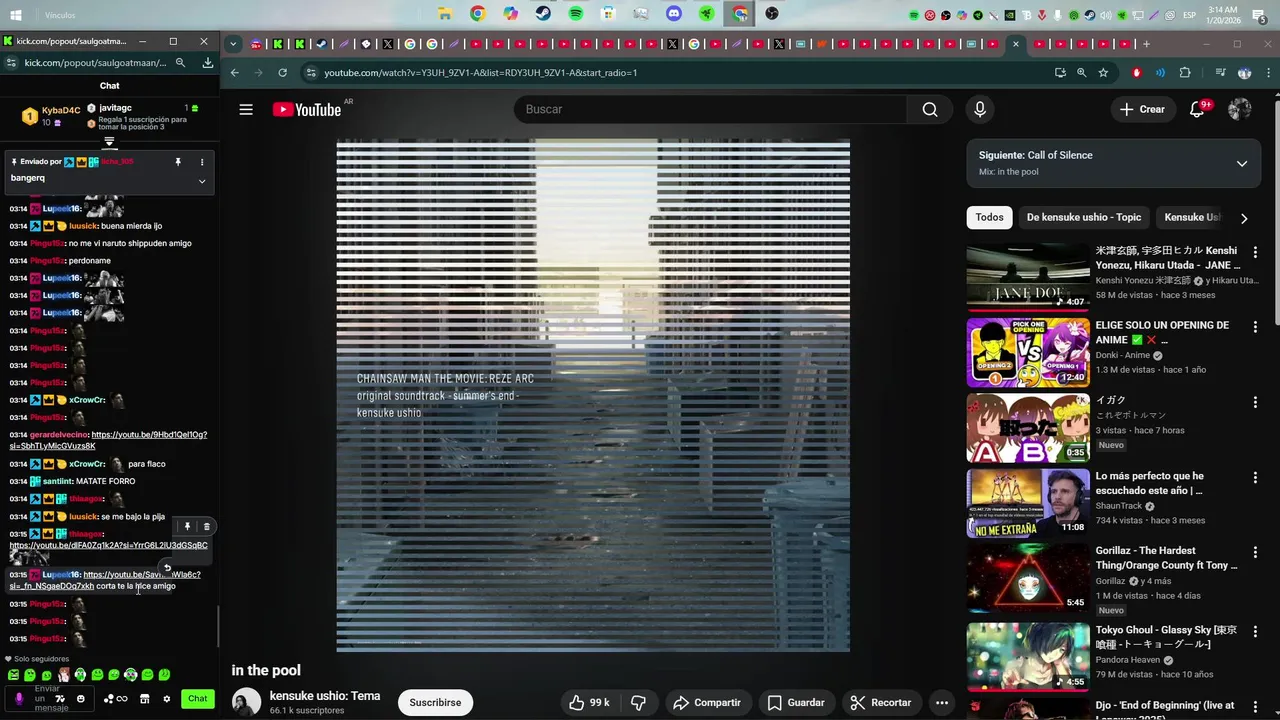
Task: Open the YouTube hamburger guide menu
Action: (x=246, y=110)
